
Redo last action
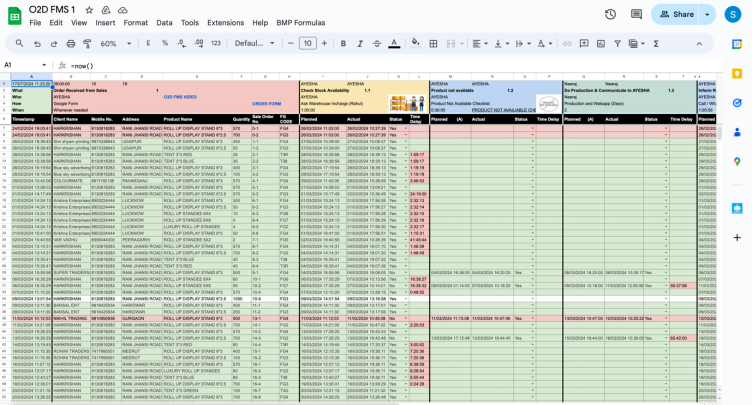coord(54,44)
